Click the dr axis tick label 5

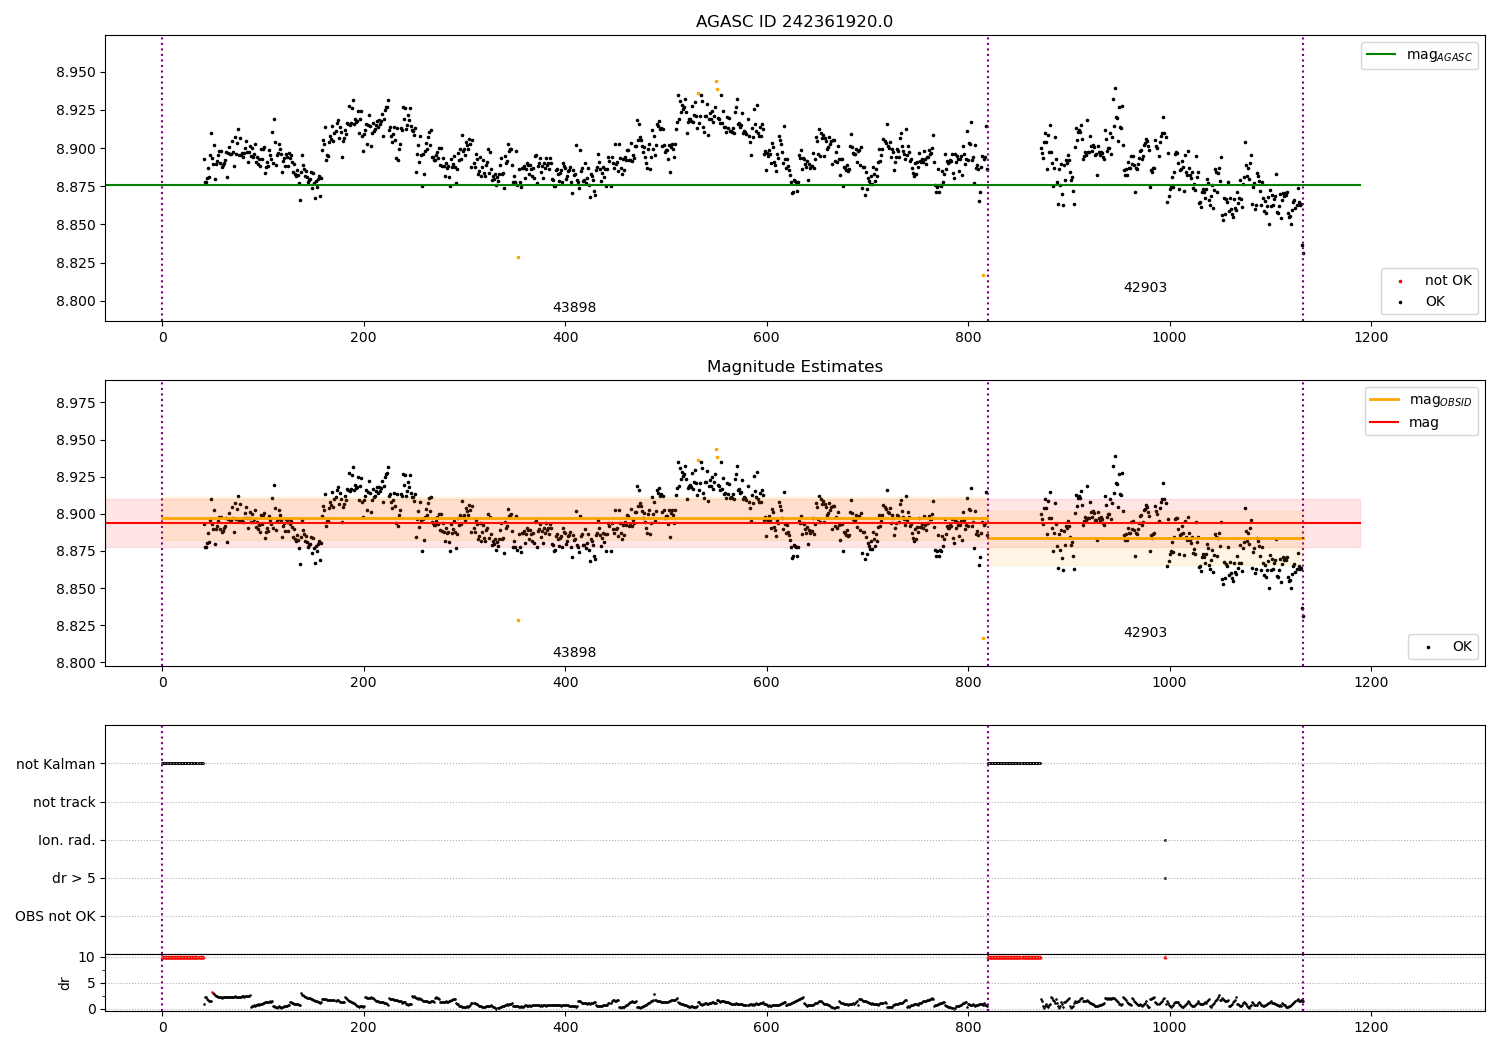[x=91, y=983]
